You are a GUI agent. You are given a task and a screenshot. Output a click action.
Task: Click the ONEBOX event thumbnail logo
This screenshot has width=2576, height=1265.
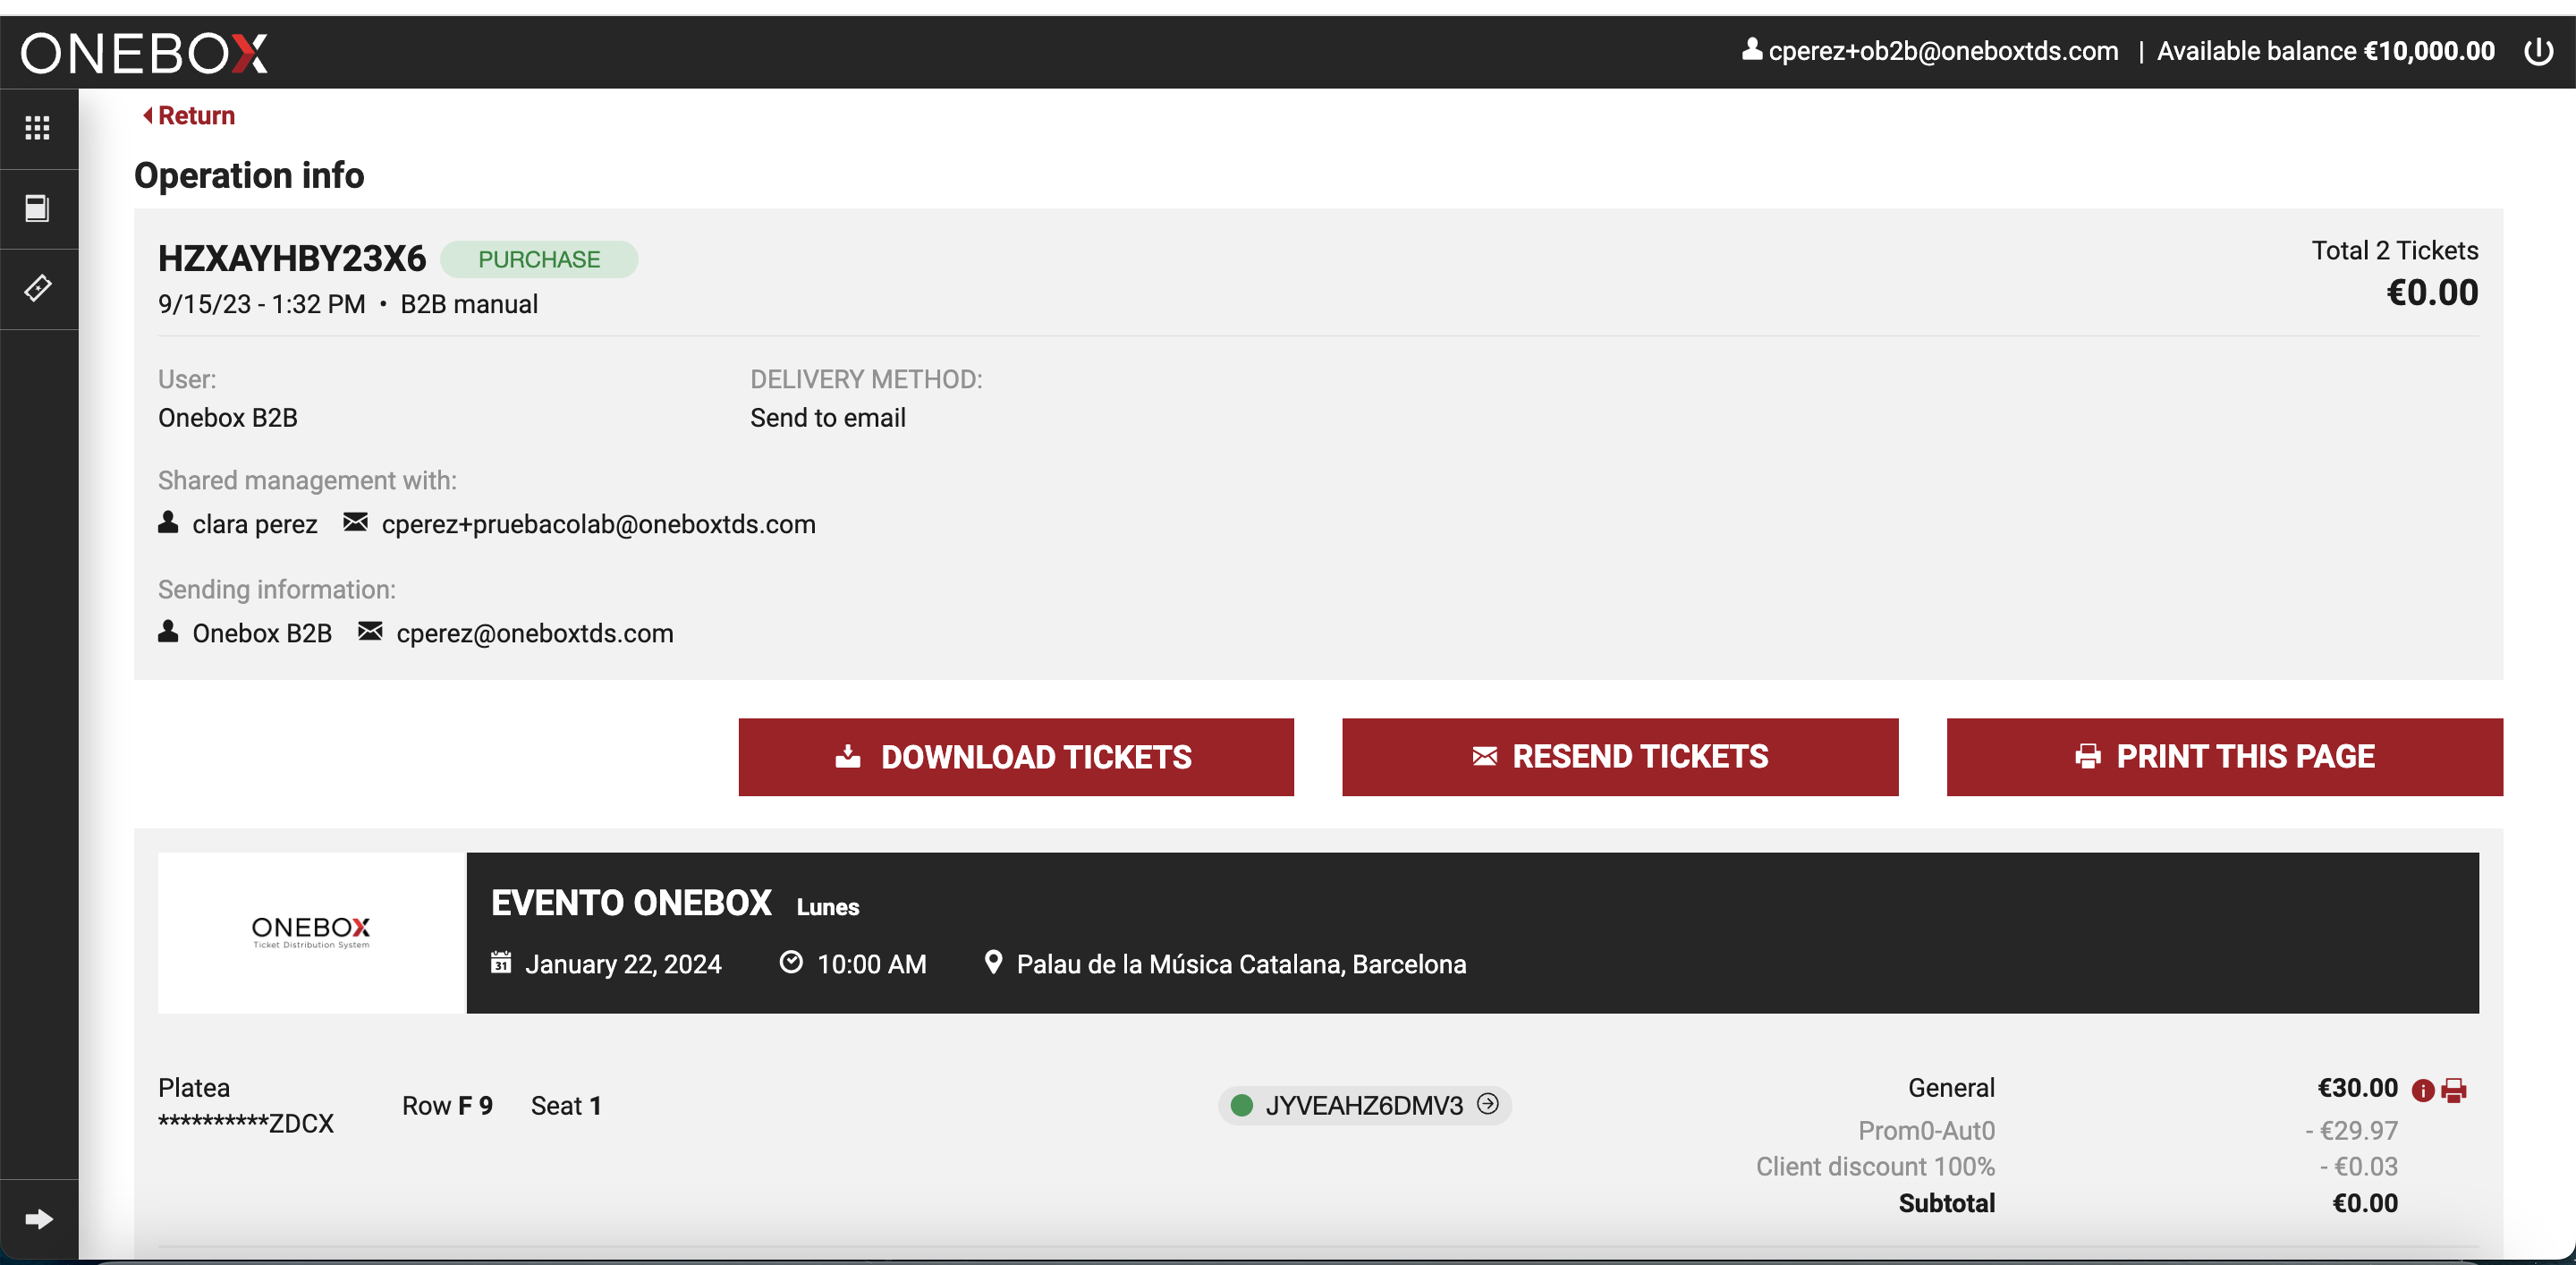pos(311,932)
